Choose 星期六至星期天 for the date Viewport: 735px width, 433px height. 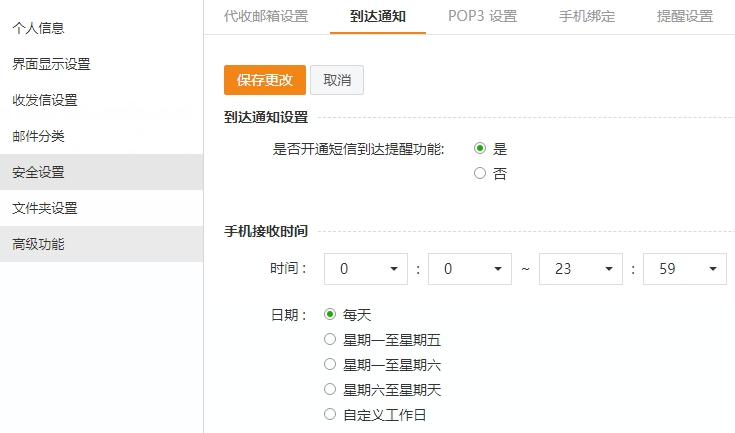point(331,389)
